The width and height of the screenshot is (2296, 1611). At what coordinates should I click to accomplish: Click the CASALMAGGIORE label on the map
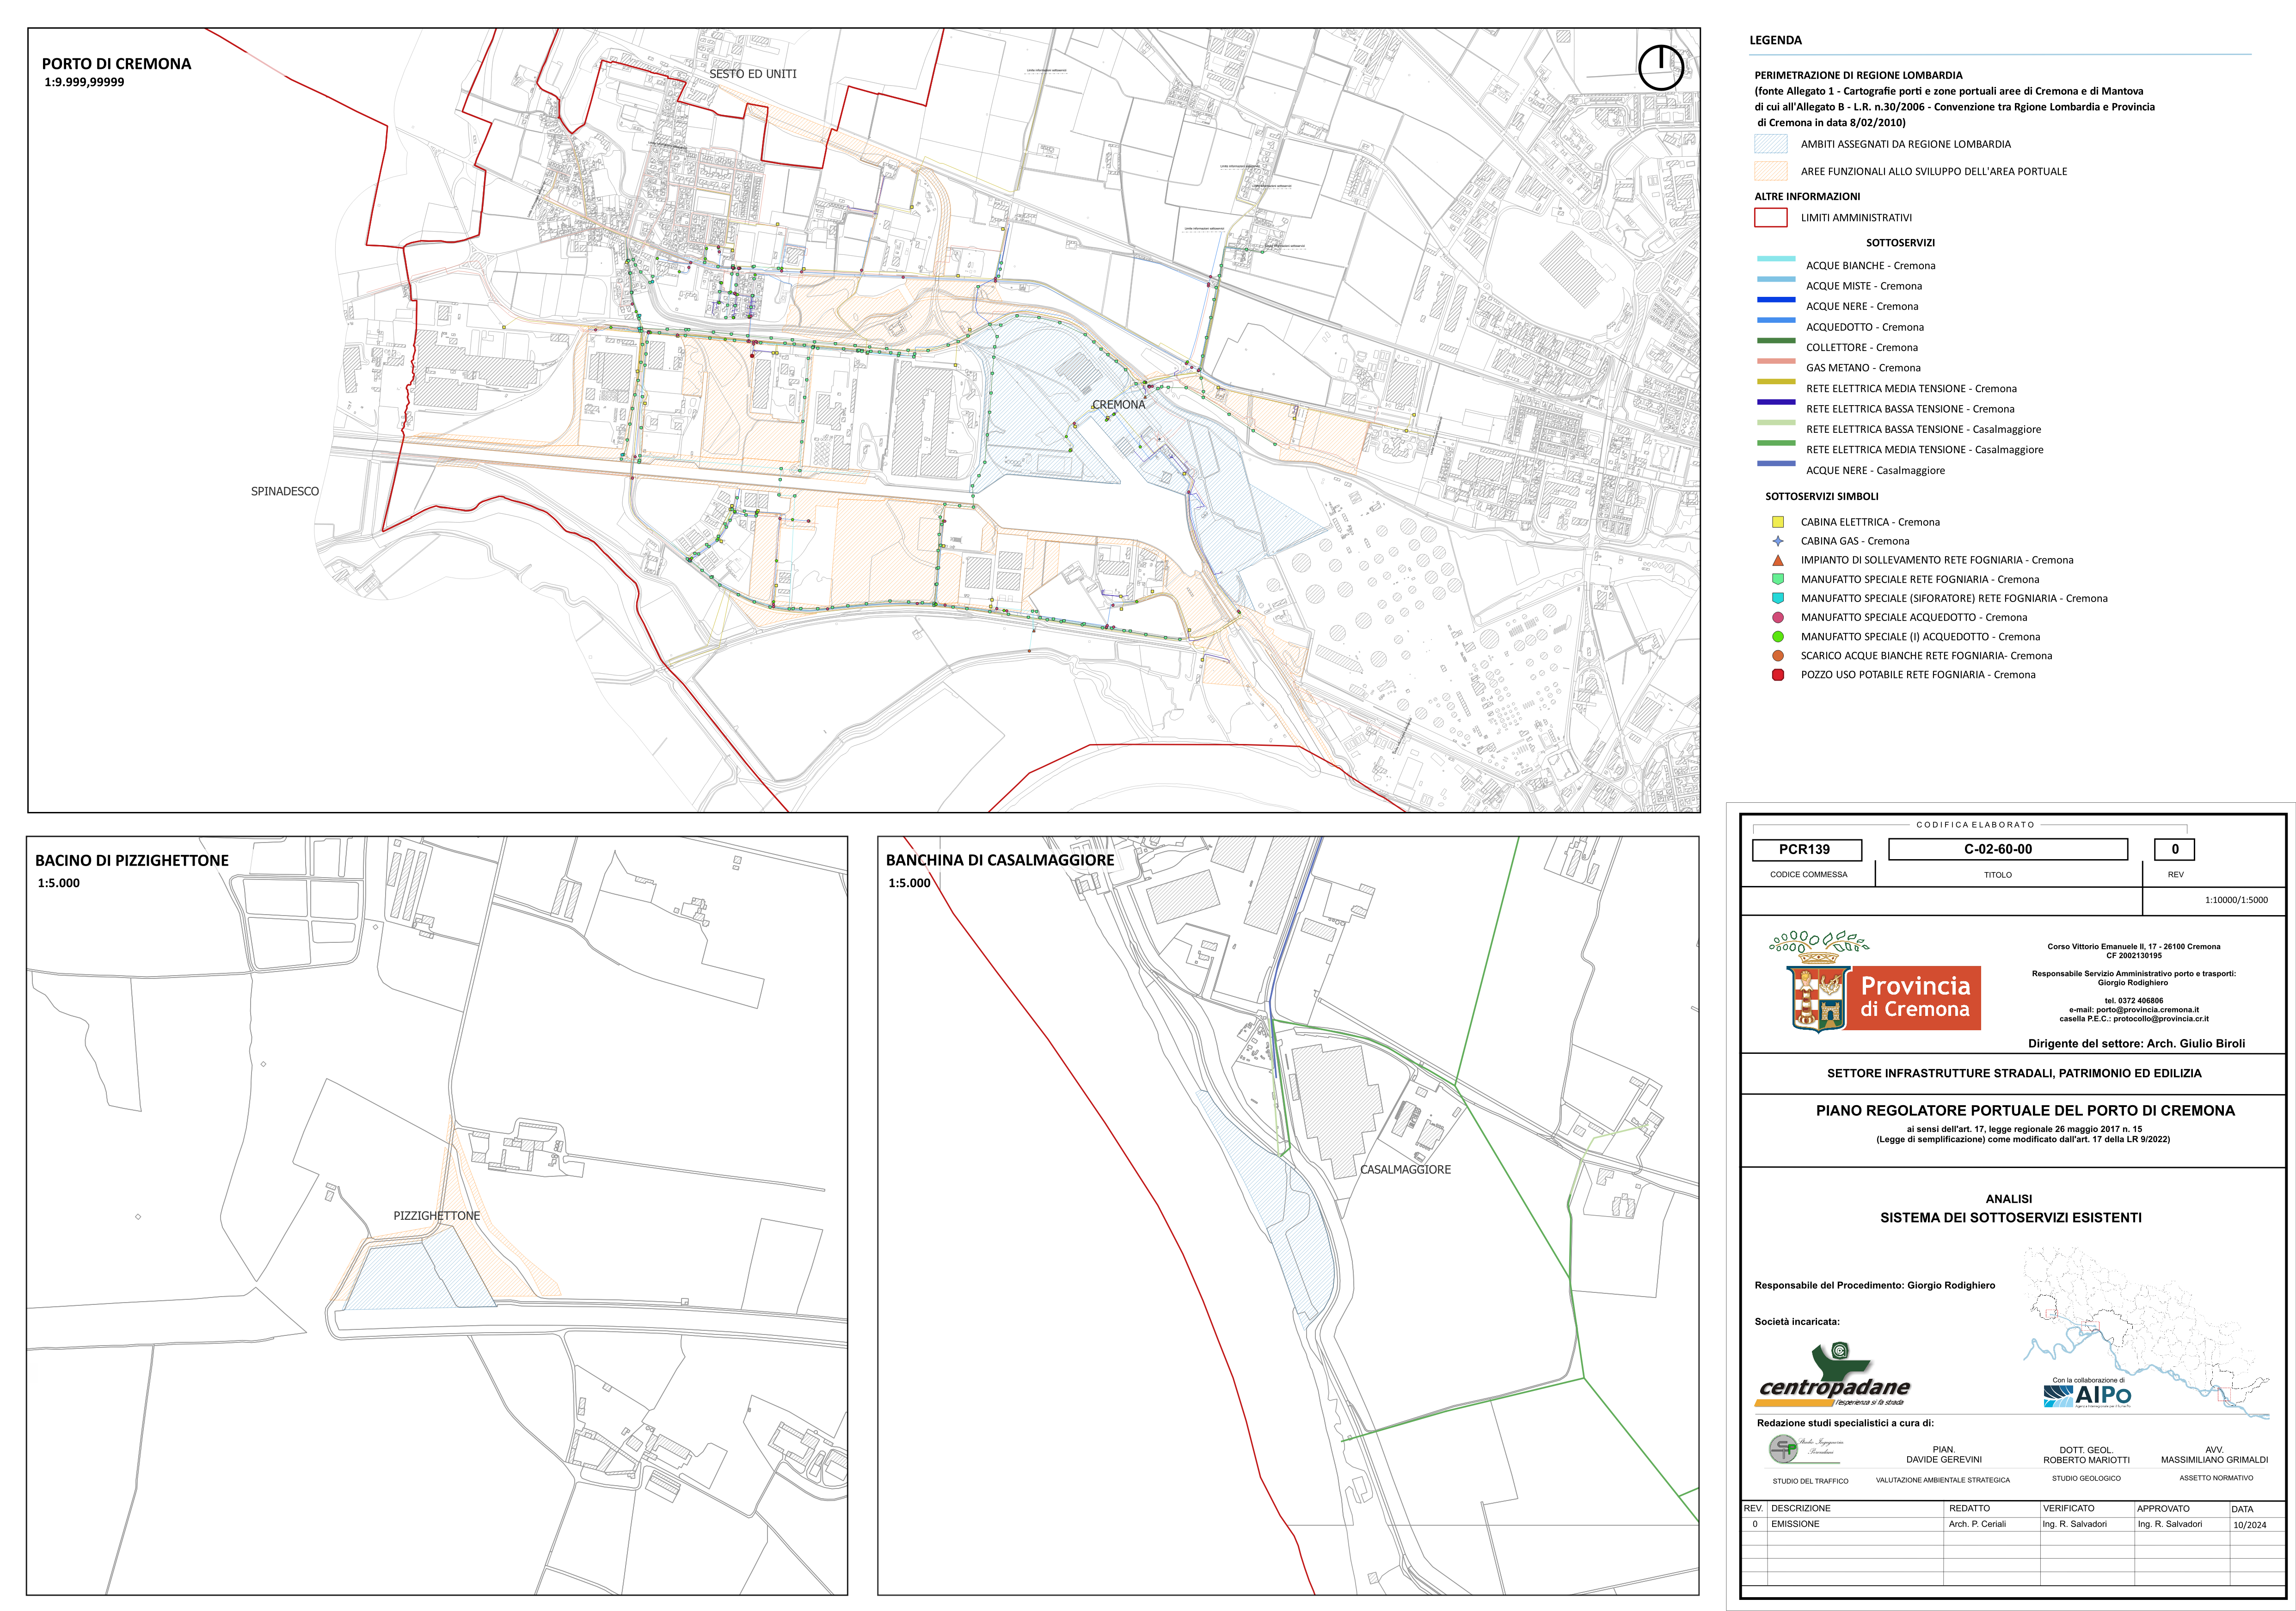click(x=1405, y=1170)
